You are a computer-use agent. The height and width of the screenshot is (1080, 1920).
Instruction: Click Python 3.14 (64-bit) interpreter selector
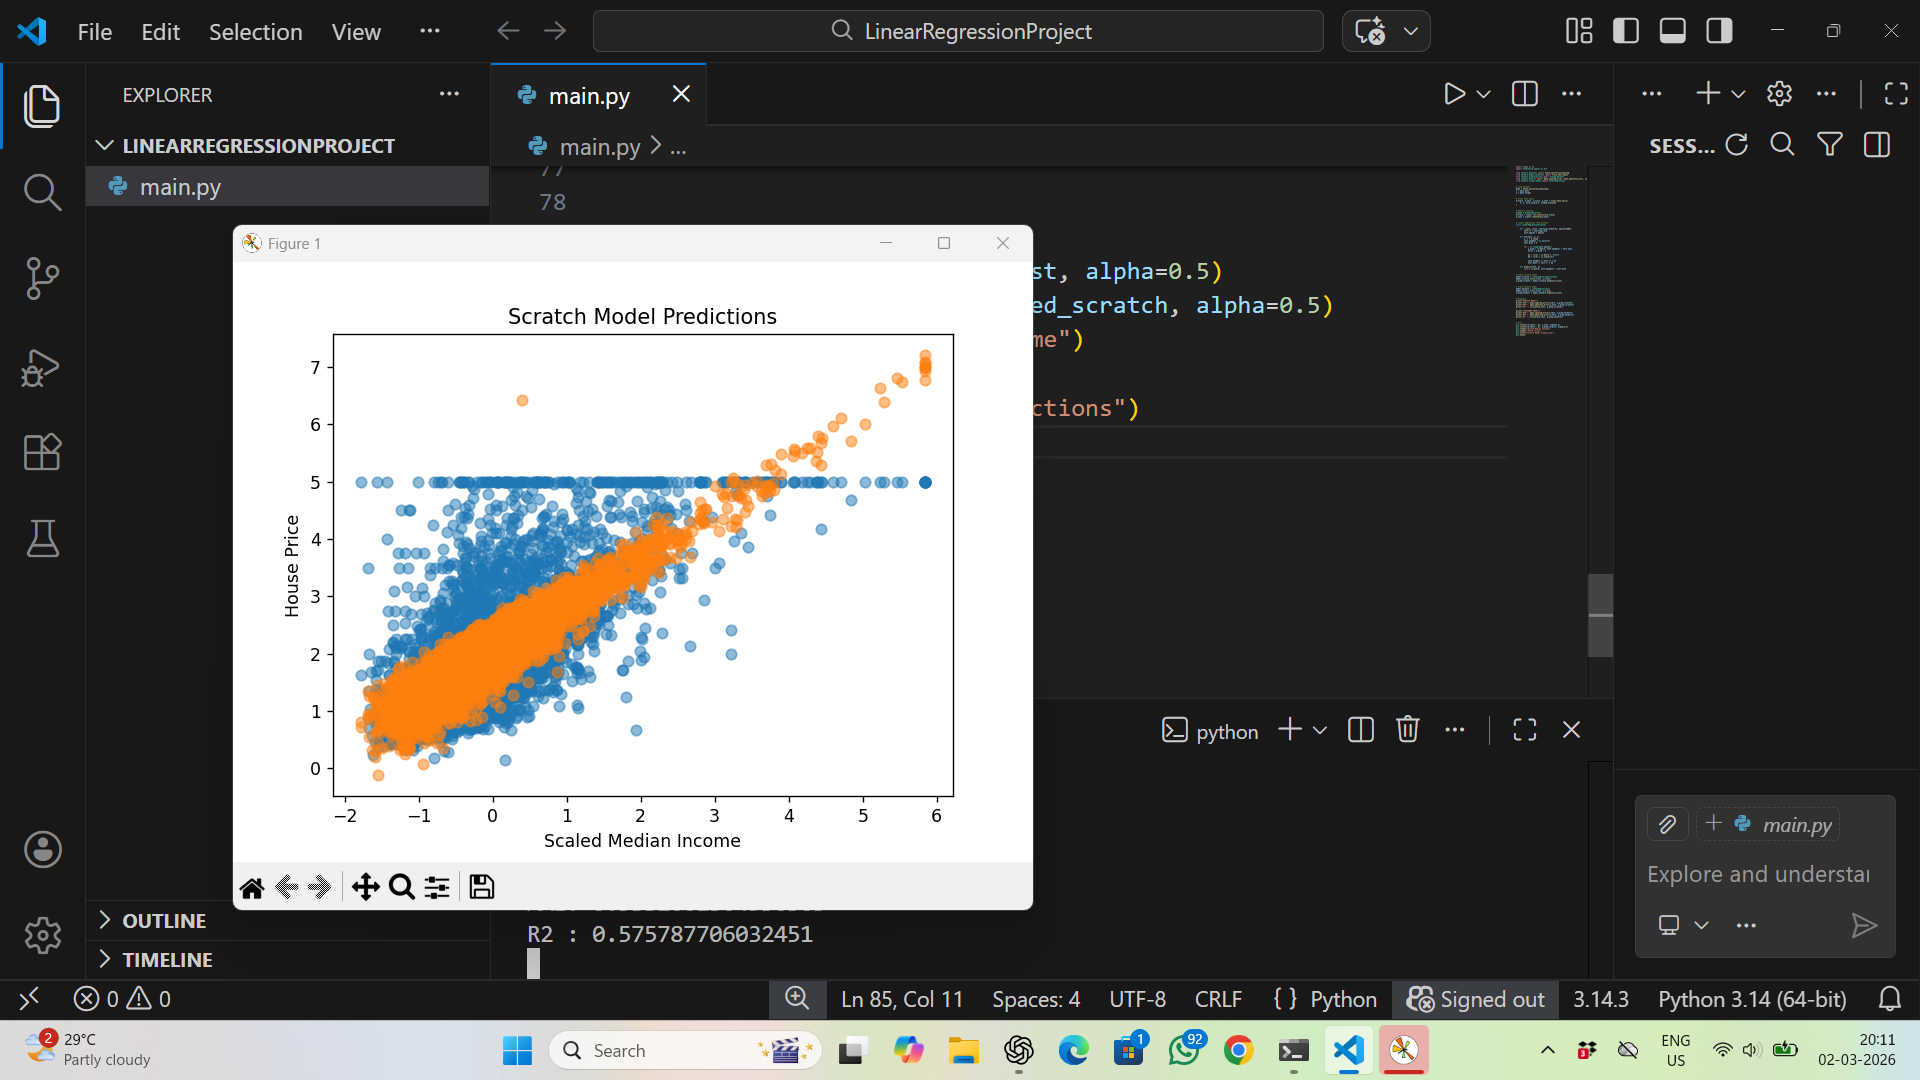pyautogui.click(x=1752, y=999)
